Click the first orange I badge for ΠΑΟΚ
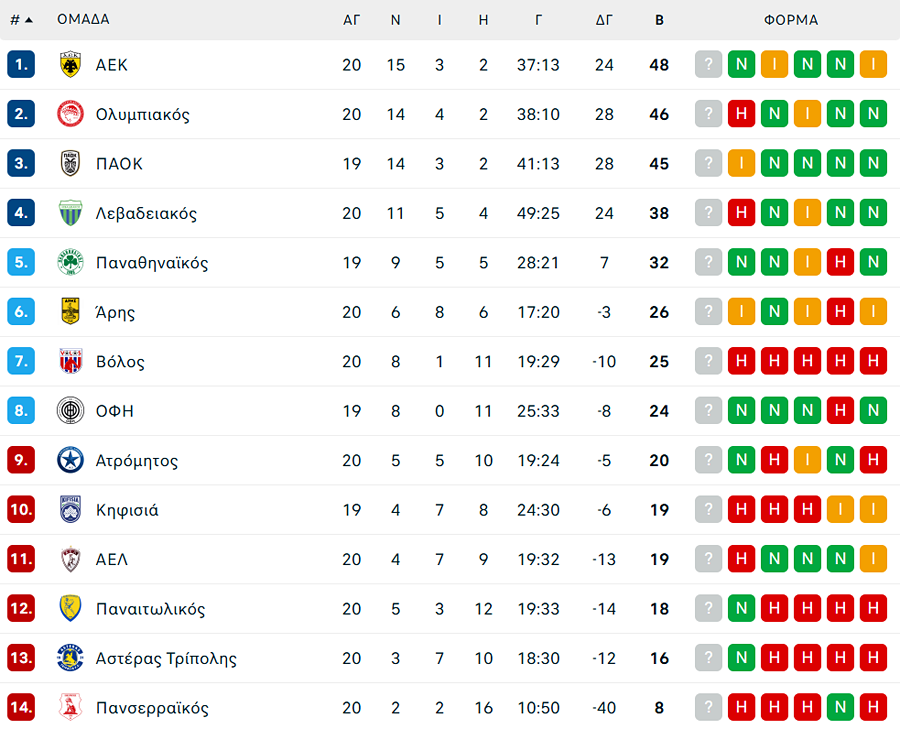This screenshot has width=900, height=729. pos(741,164)
